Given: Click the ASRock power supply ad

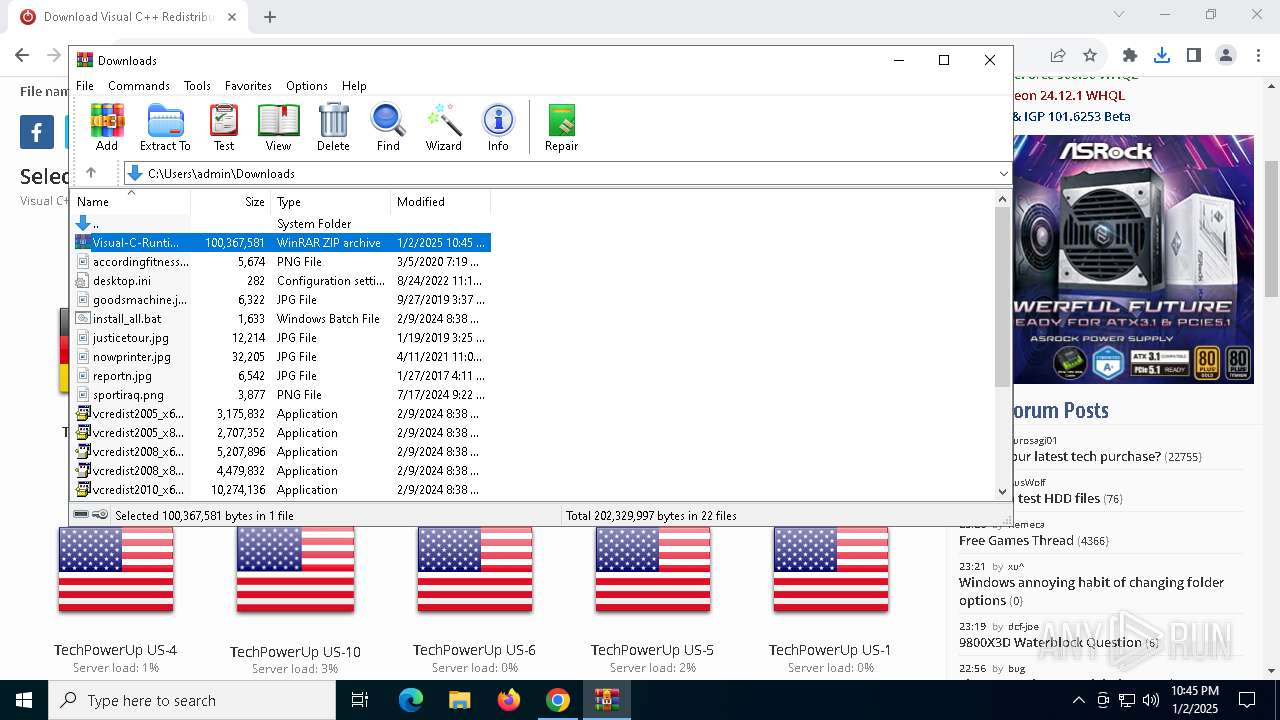Looking at the screenshot, I should click(x=1134, y=259).
